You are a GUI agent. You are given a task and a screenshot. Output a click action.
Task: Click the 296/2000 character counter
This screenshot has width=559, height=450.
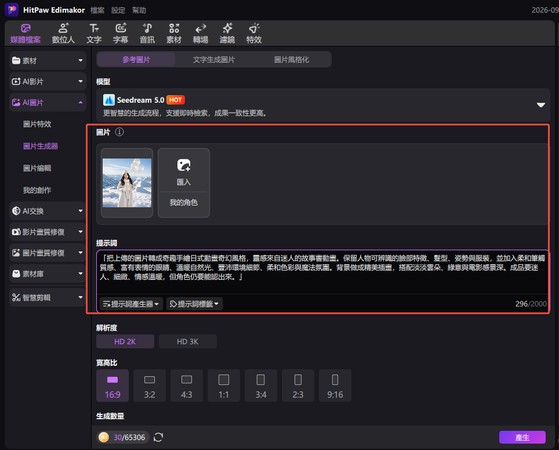[x=530, y=304]
